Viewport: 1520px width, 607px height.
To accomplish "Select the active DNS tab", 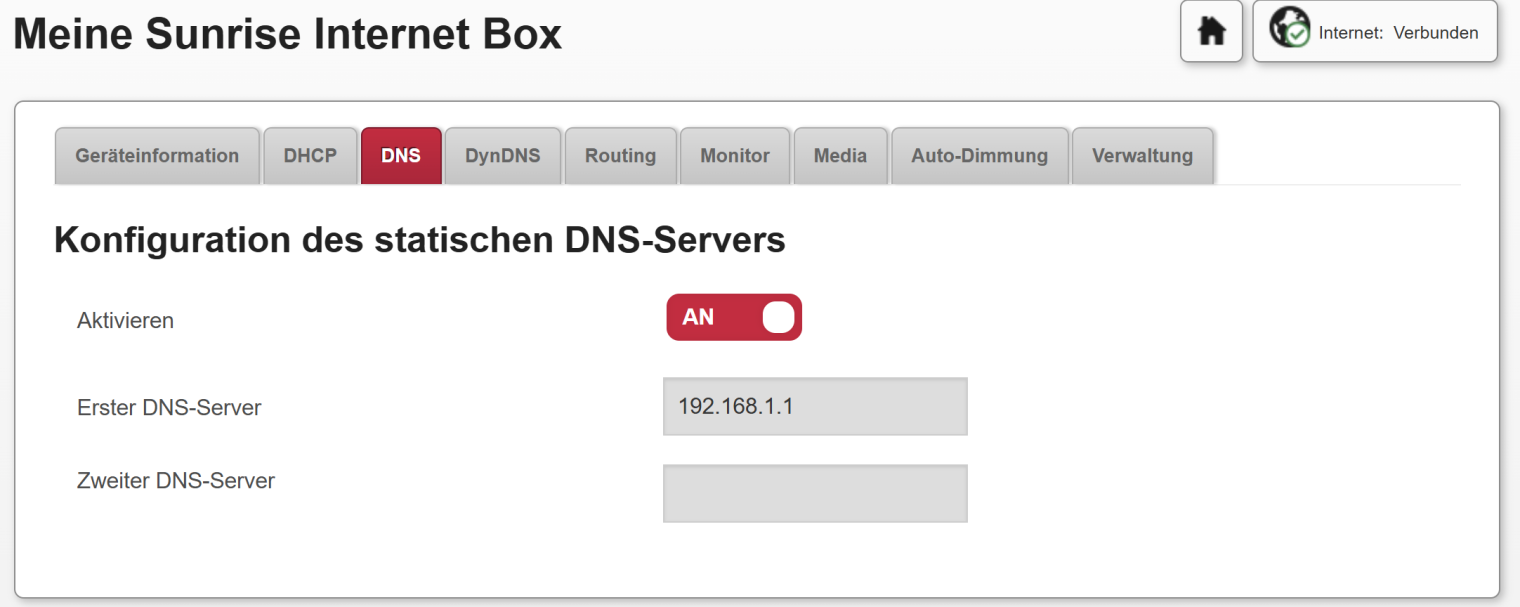I will click(401, 156).
